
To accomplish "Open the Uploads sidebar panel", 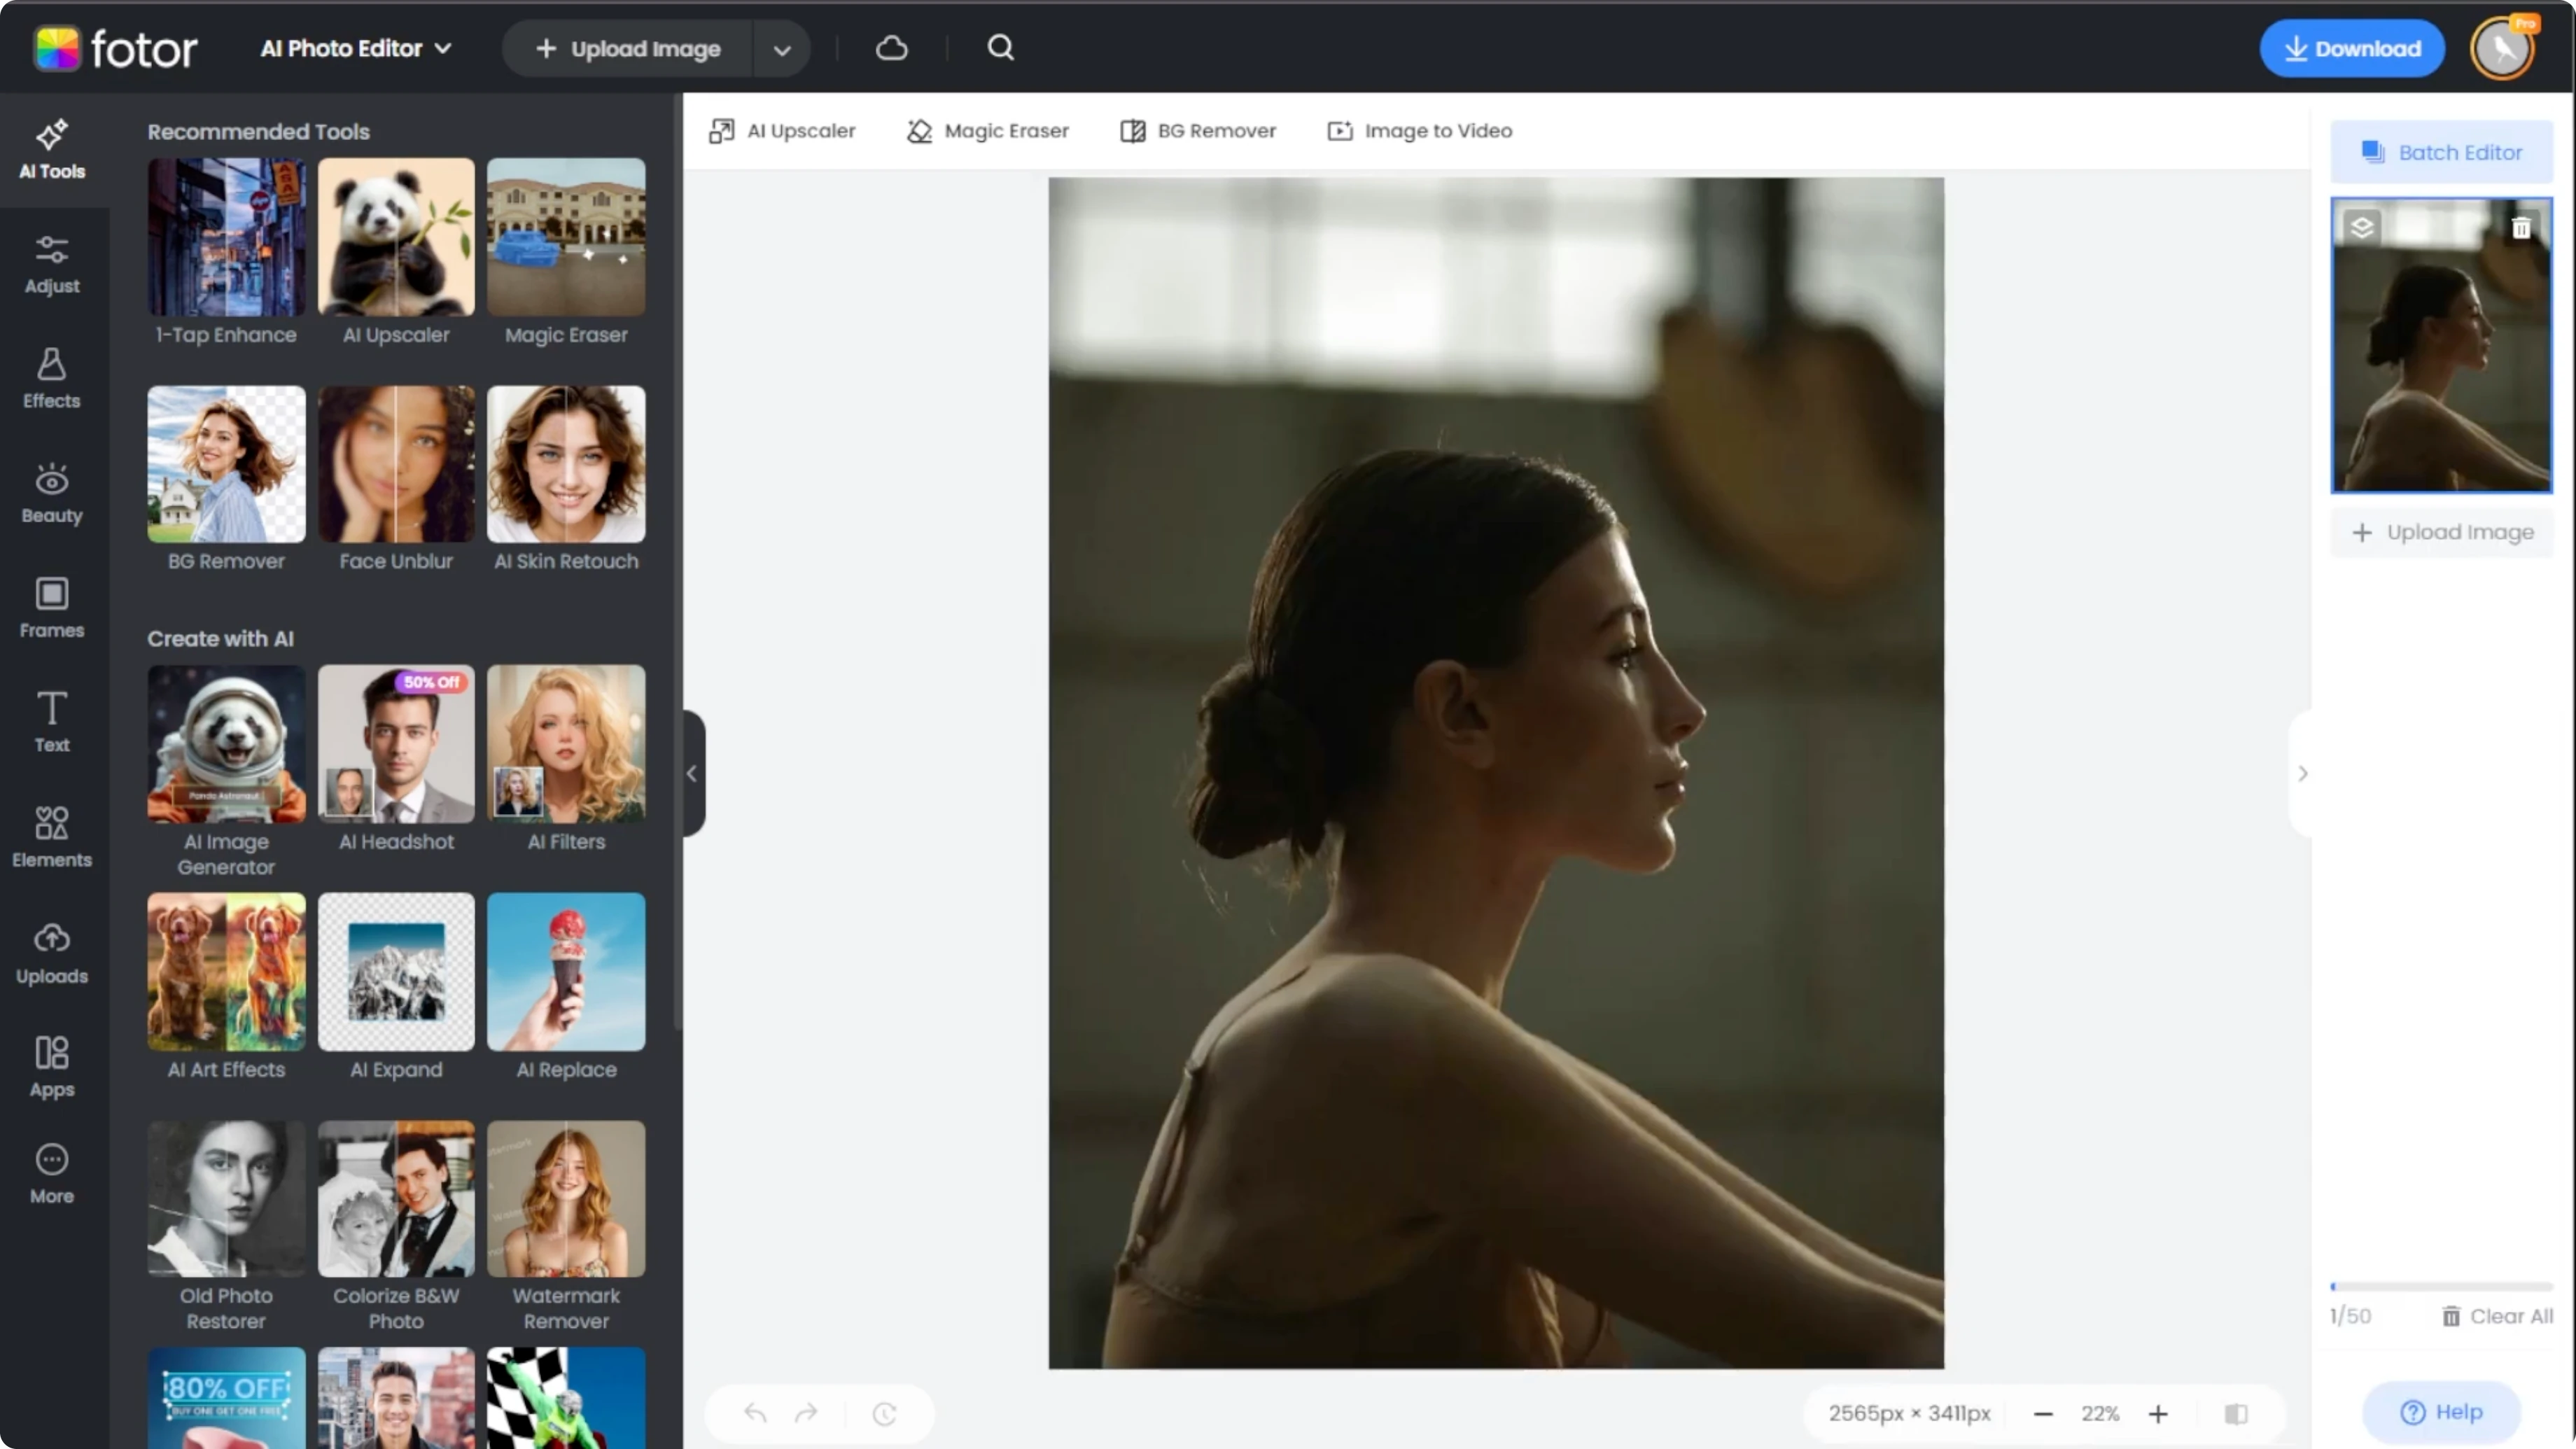I will pos(52,953).
